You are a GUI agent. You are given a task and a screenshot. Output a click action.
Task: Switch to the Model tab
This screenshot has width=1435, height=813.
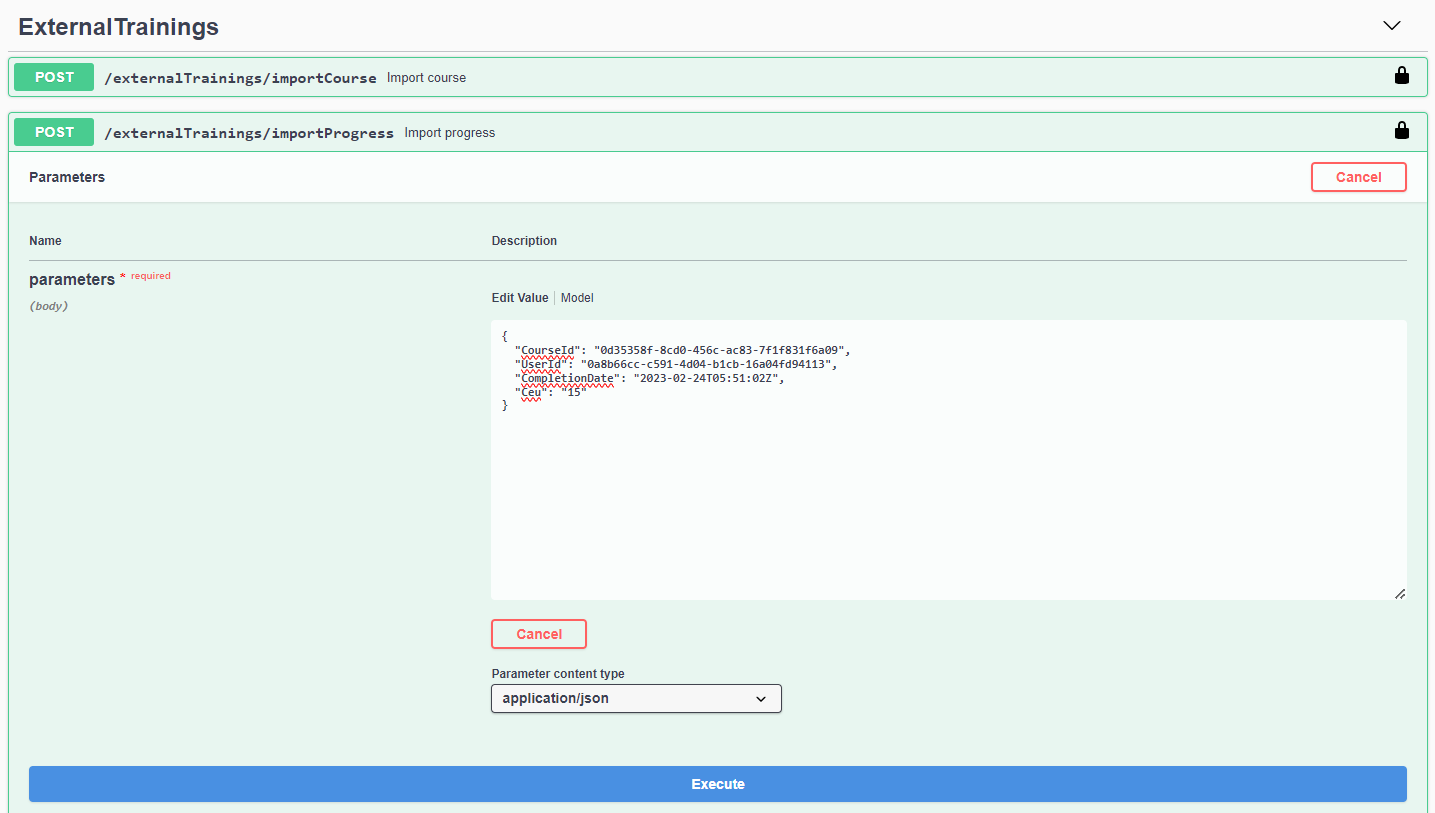tap(577, 298)
